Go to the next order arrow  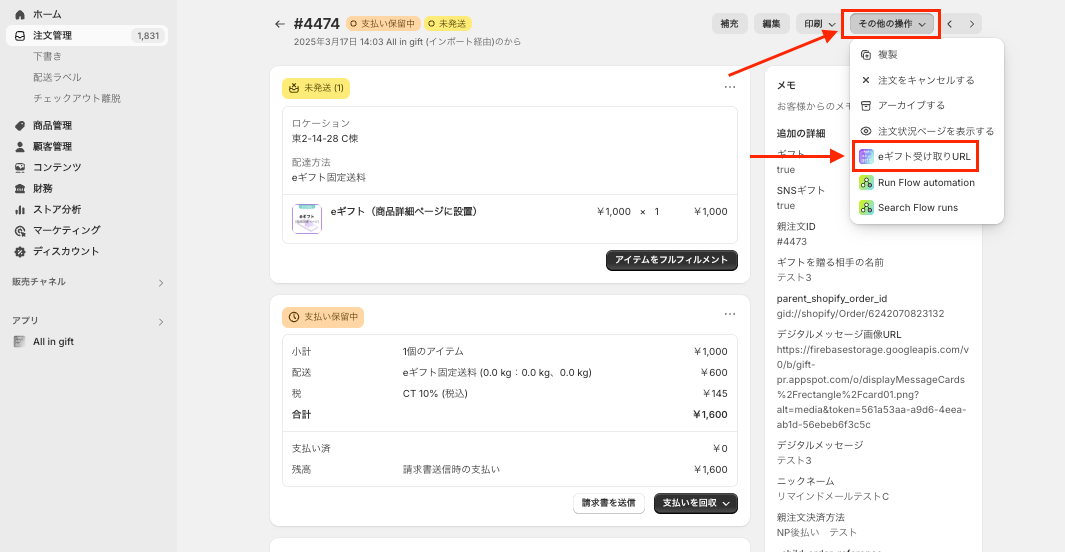click(x=971, y=23)
